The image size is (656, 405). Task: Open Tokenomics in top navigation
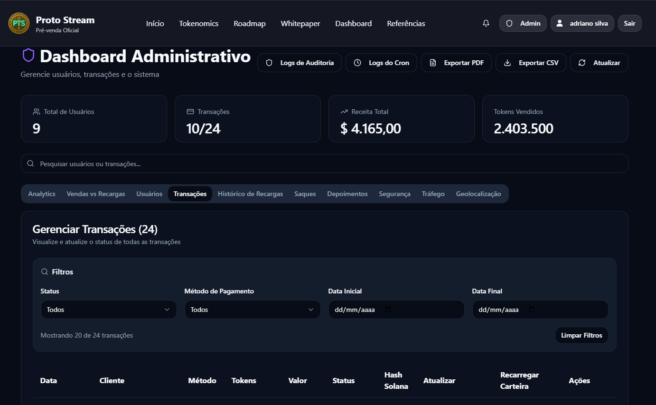coord(199,23)
